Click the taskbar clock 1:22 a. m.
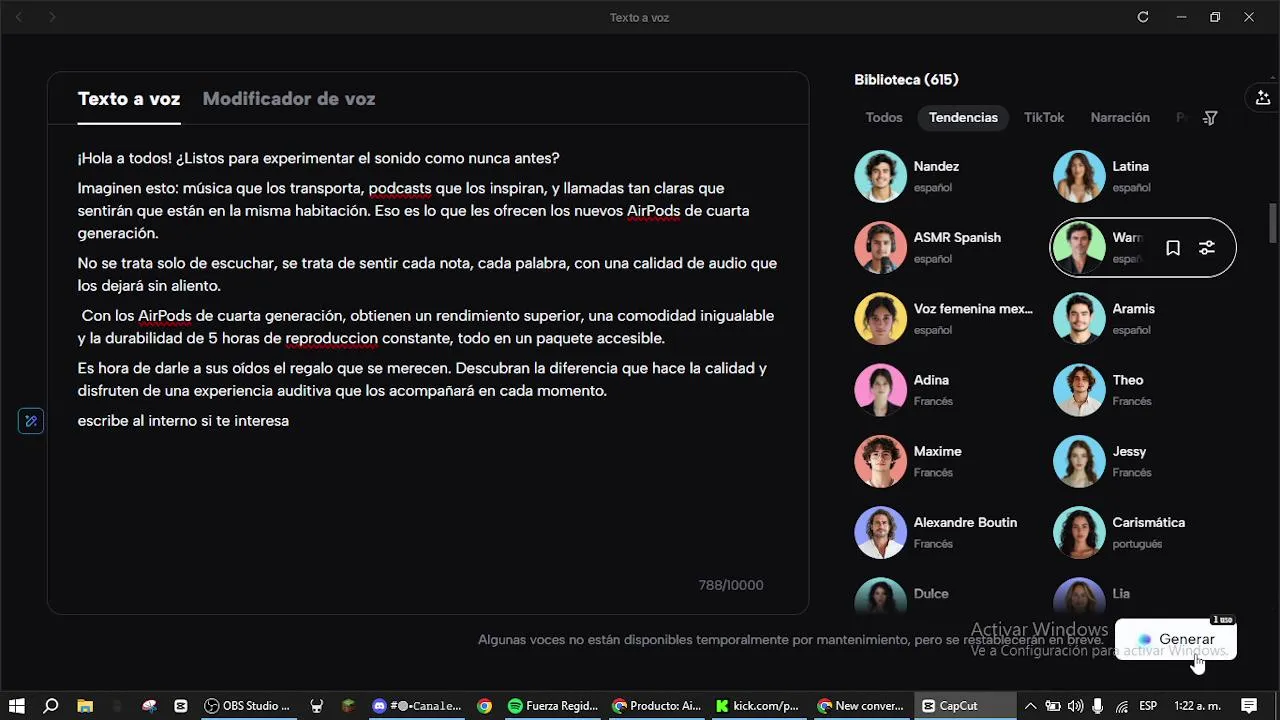This screenshot has height=720, width=1280. pos(1197,706)
